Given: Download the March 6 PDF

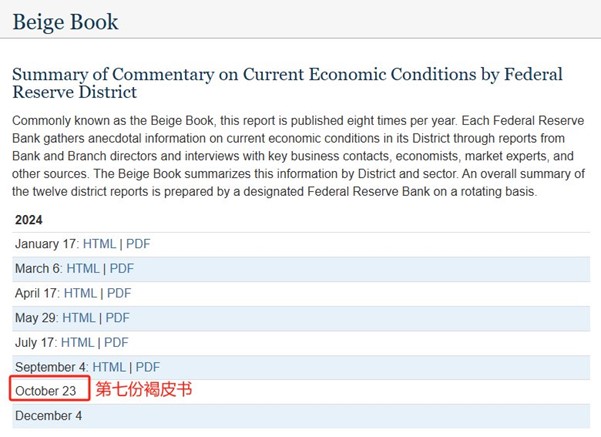Looking at the screenshot, I should tap(122, 269).
